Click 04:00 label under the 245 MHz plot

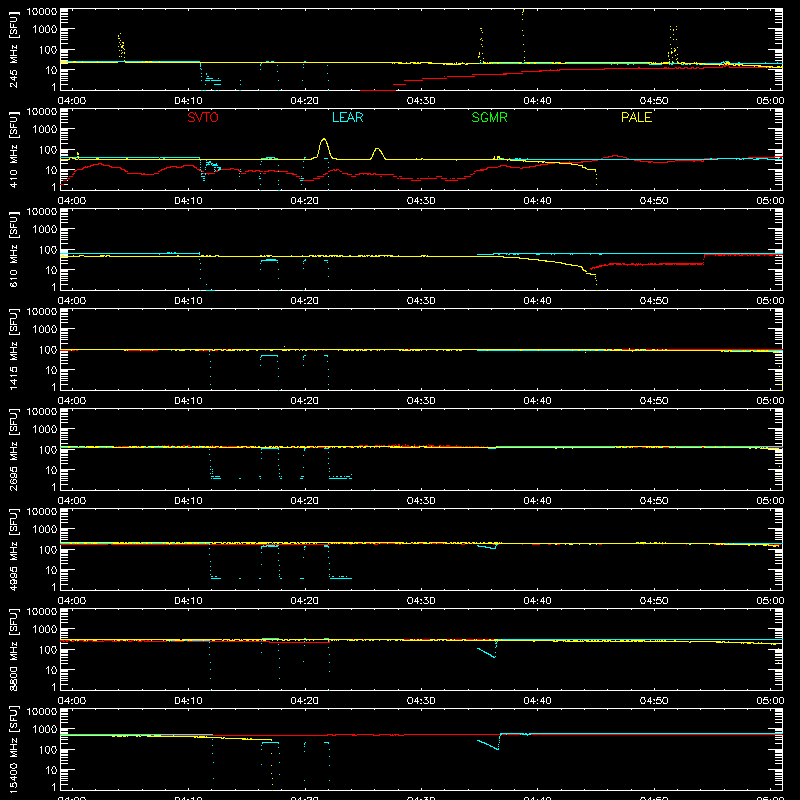[x=71, y=101]
